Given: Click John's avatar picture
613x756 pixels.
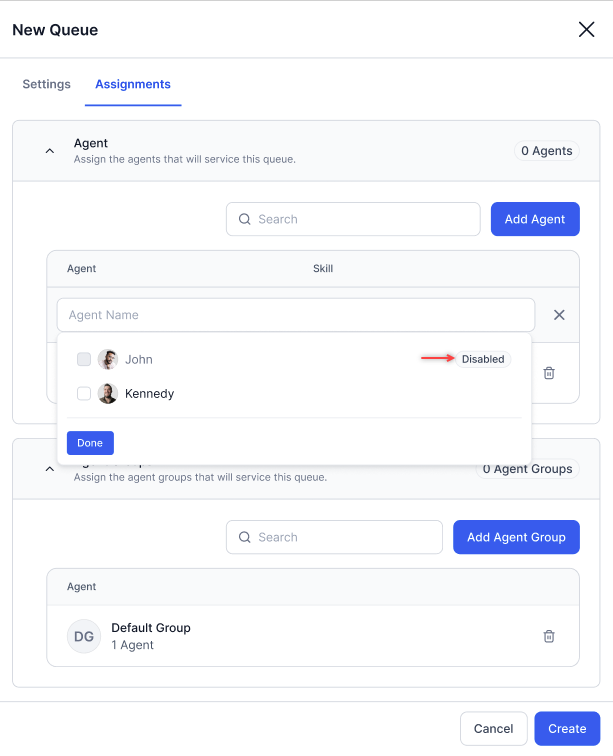Looking at the screenshot, I should (108, 359).
